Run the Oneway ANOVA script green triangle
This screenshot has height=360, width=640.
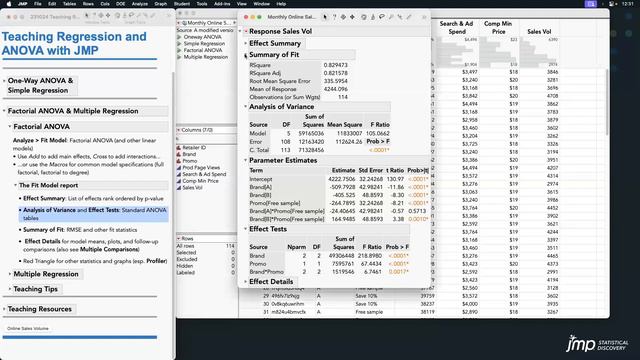[x=179, y=37]
